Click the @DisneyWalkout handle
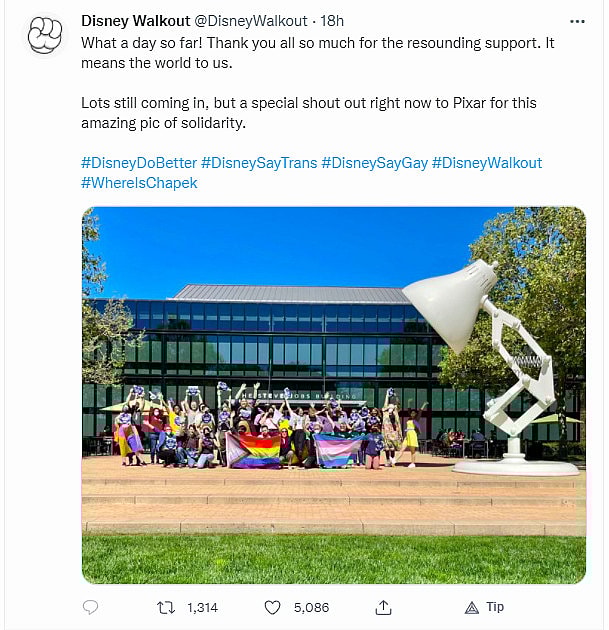 [250, 20]
